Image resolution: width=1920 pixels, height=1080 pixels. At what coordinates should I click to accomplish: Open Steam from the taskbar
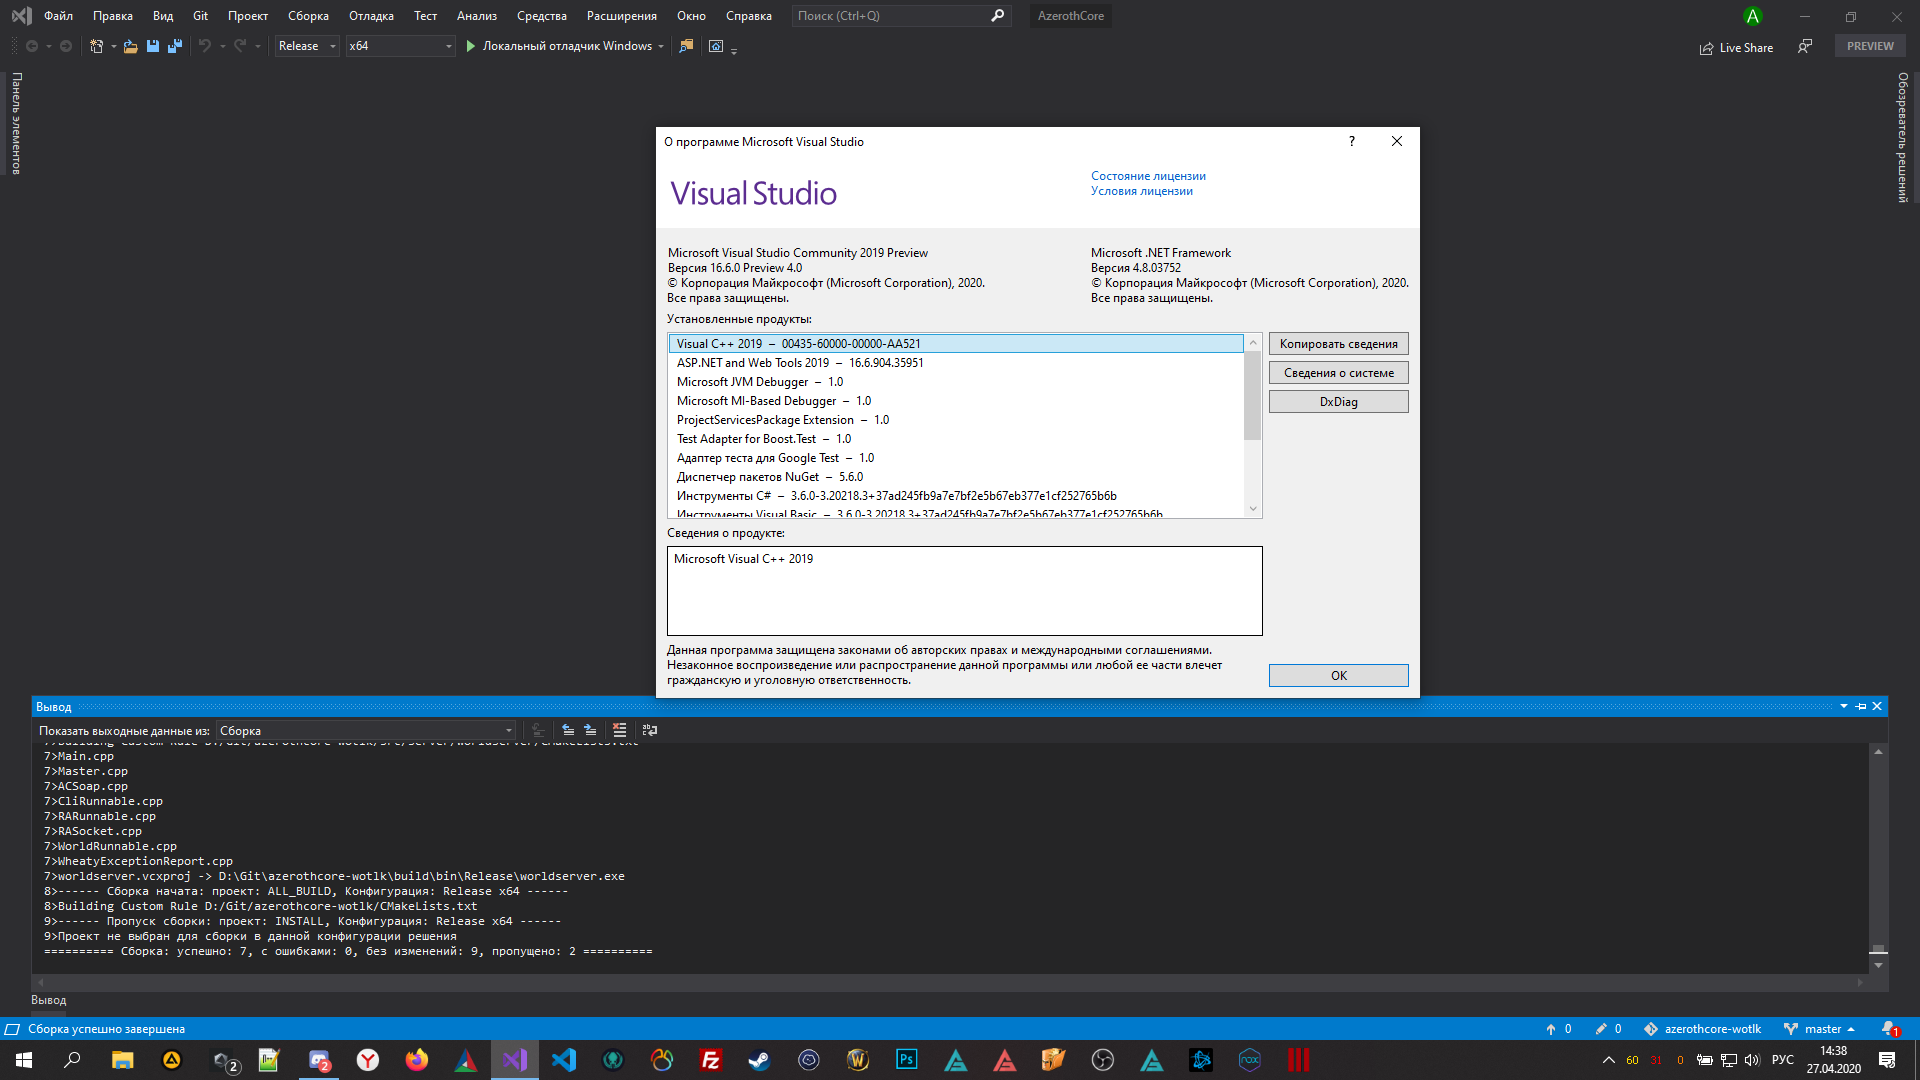coord(760,1060)
